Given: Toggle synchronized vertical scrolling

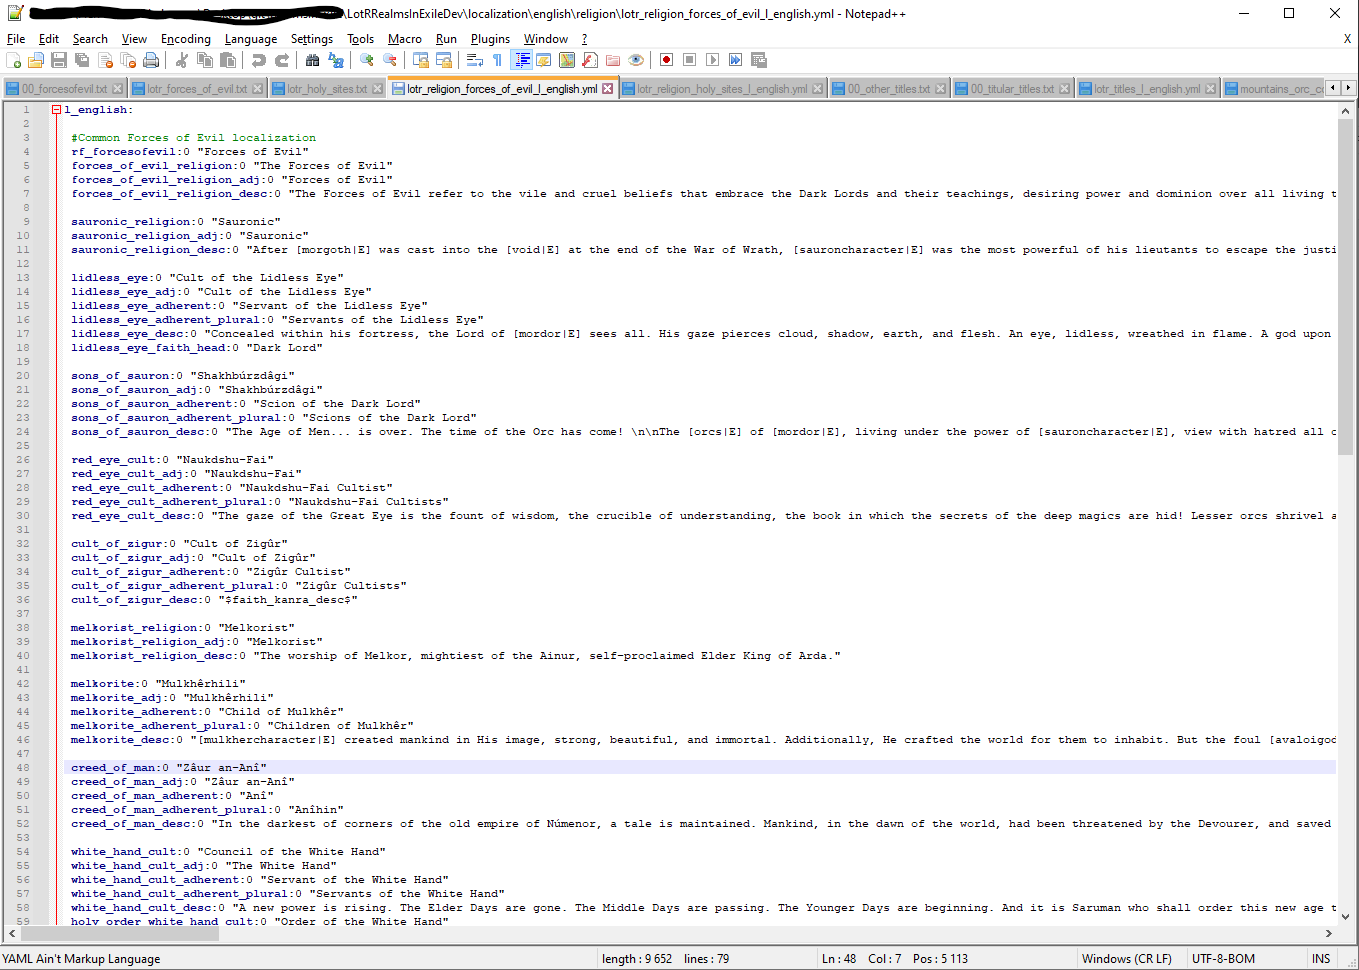Looking at the screenshot, I should pyautogui.click(x=421, y=61).
